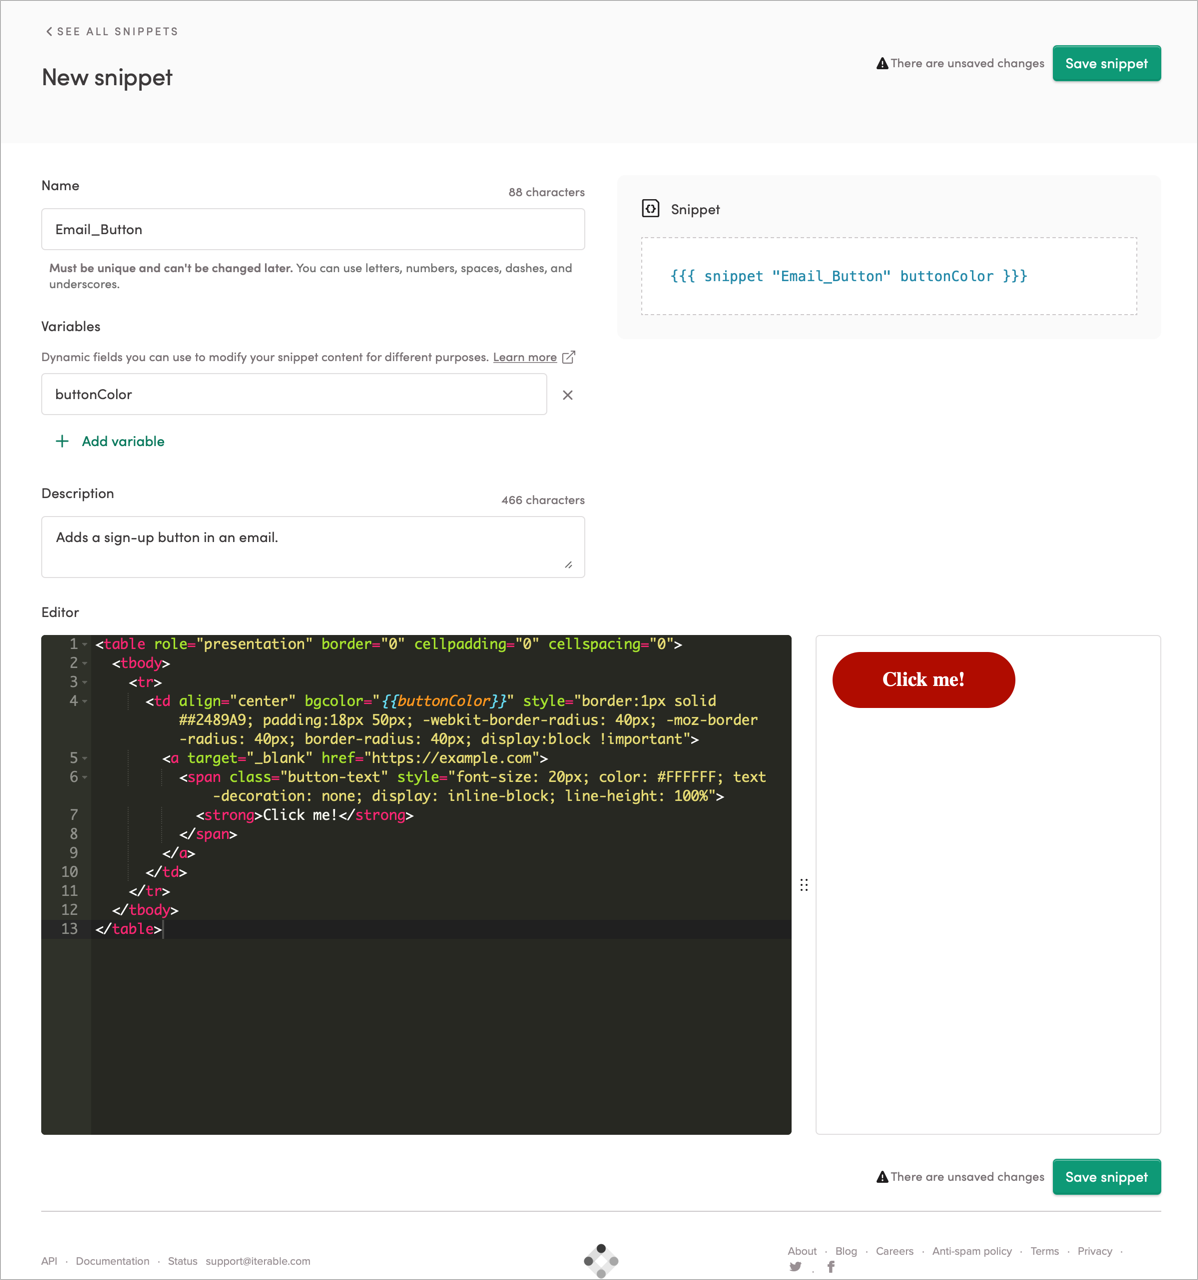Collapse the table element fold on line 1
This screenshot has width=1198, height=1280.
[x=83, y=644]
